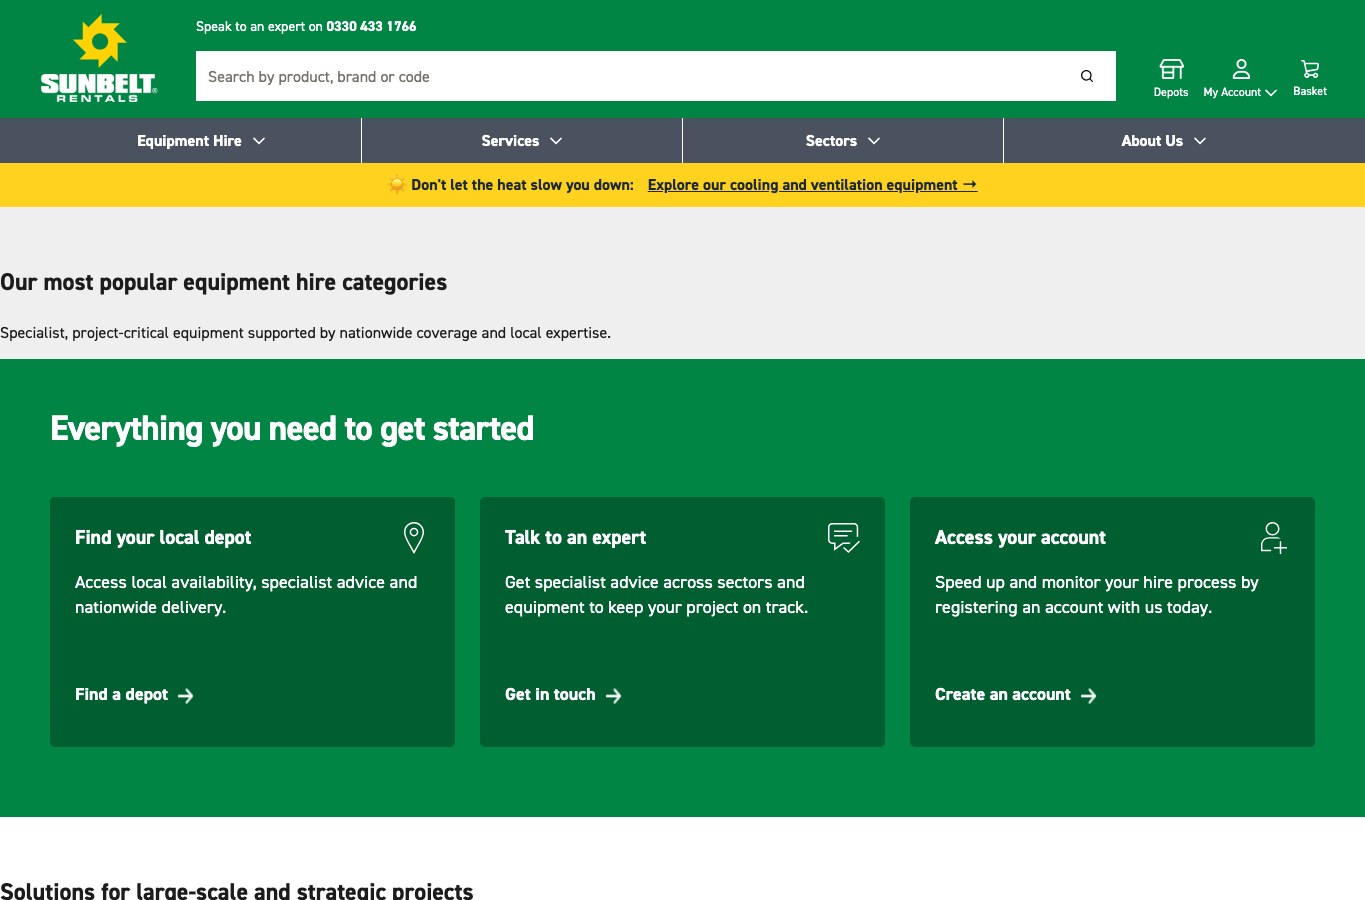Expand the Equipment Hire menu chevron
1365x900 pixels.
259,141
